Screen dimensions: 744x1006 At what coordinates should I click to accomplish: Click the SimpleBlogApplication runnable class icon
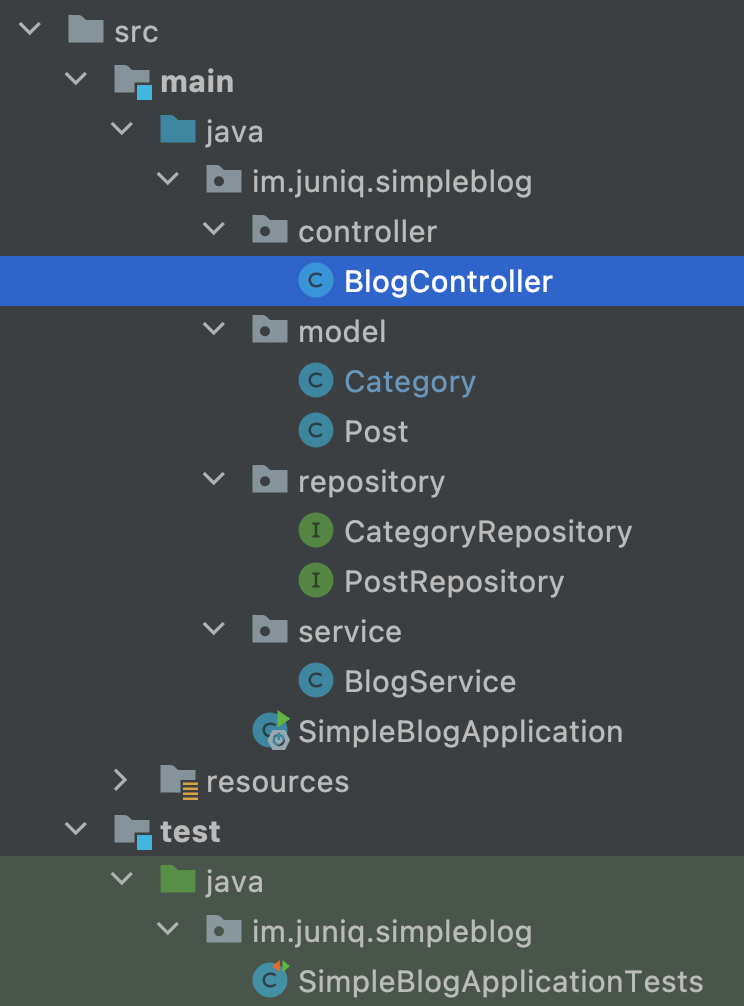pyautogui.click(x=271, y=730)
